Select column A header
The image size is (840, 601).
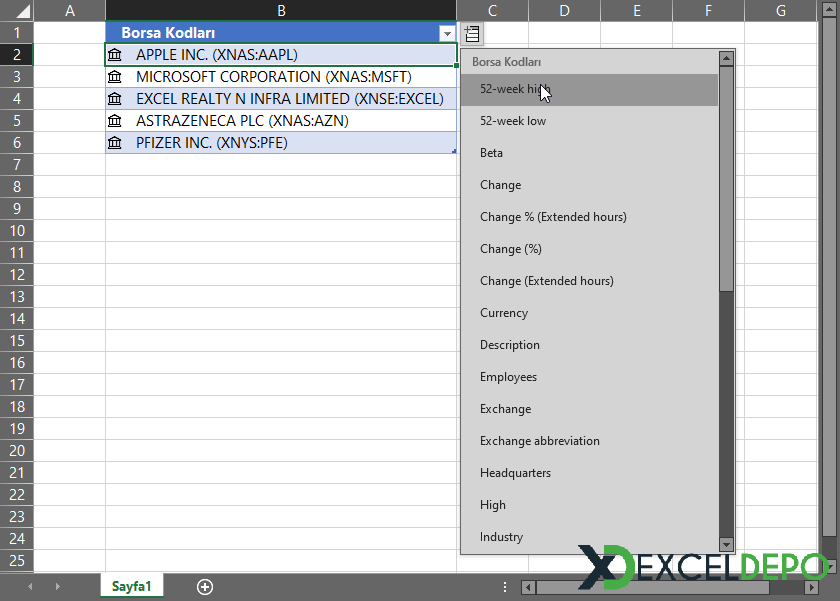pos(70,10)
